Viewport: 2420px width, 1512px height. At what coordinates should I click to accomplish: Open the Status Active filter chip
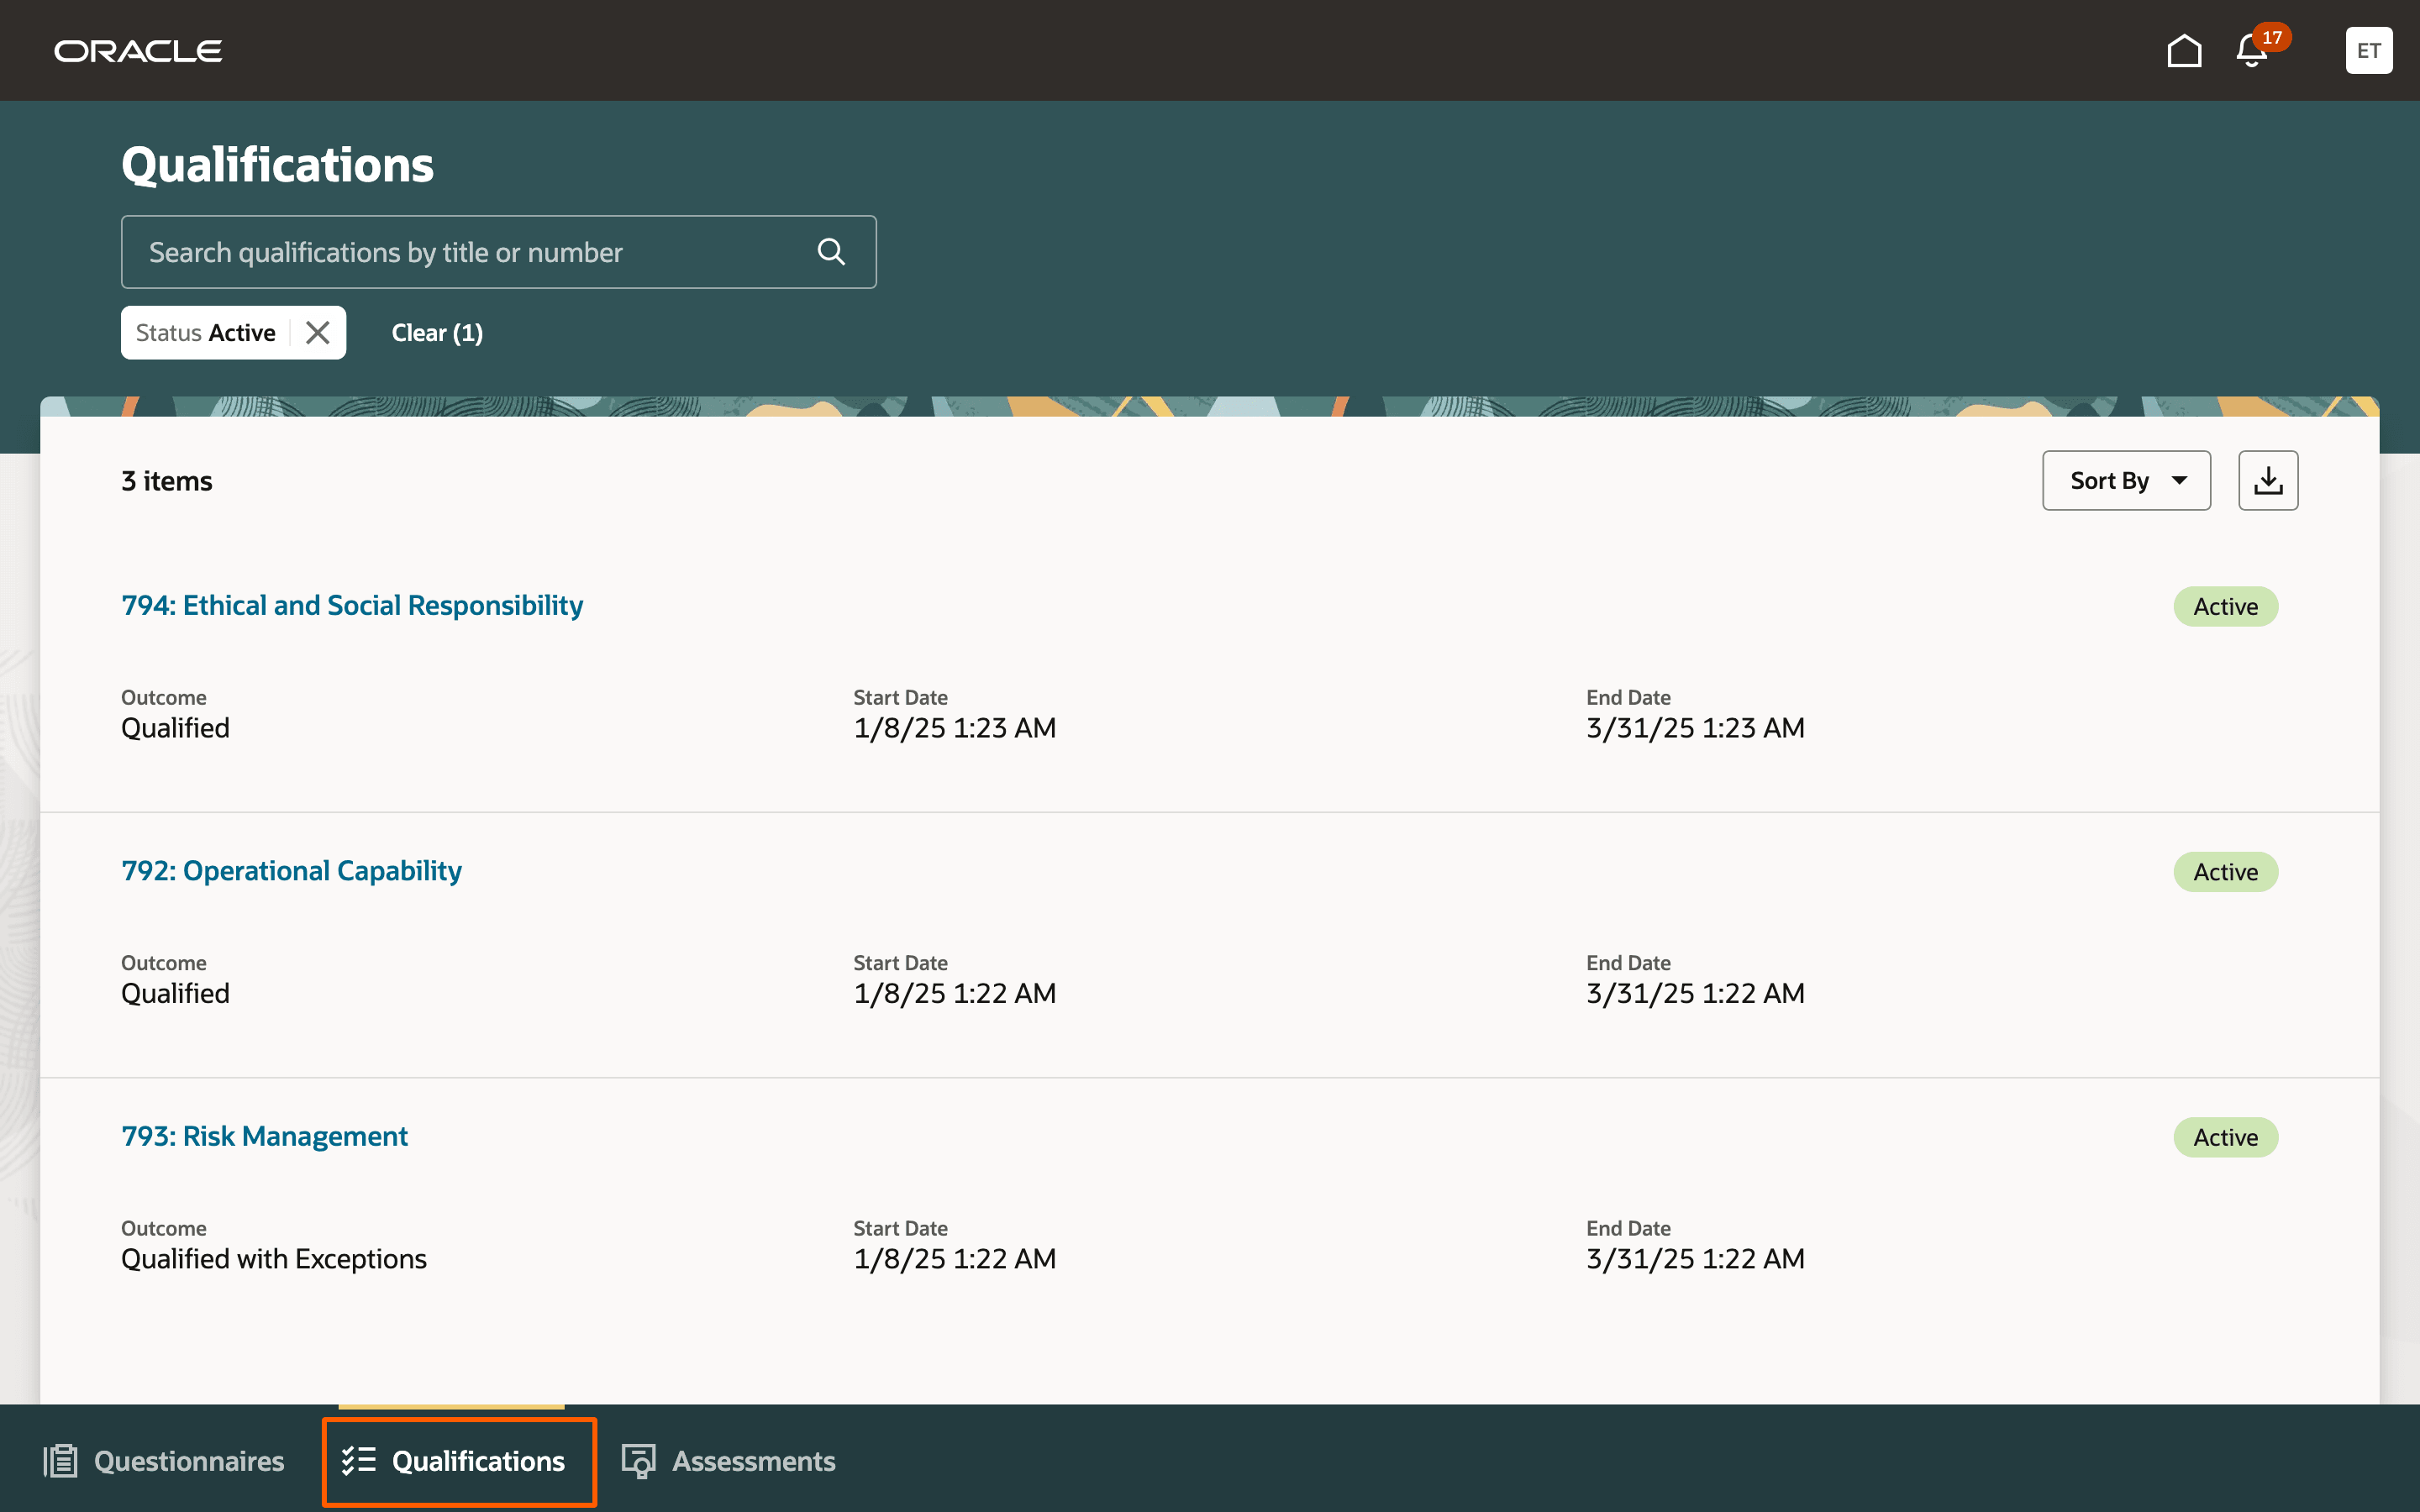(x=206, y=333)
